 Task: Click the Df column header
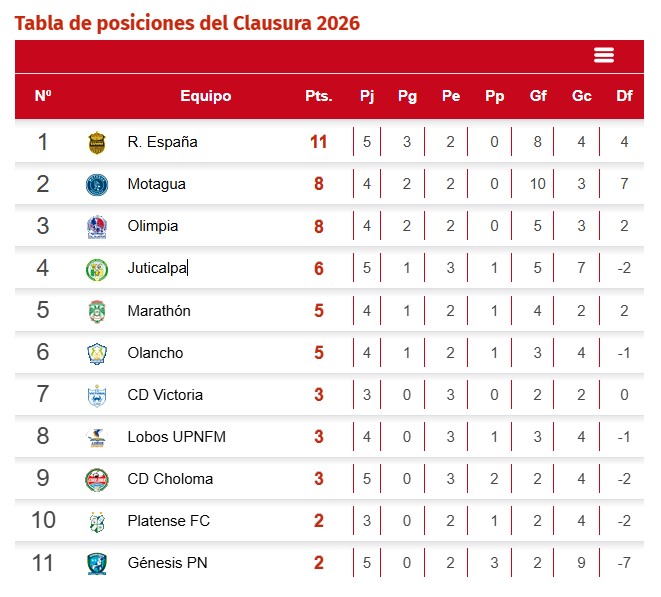tap(624, 96)
